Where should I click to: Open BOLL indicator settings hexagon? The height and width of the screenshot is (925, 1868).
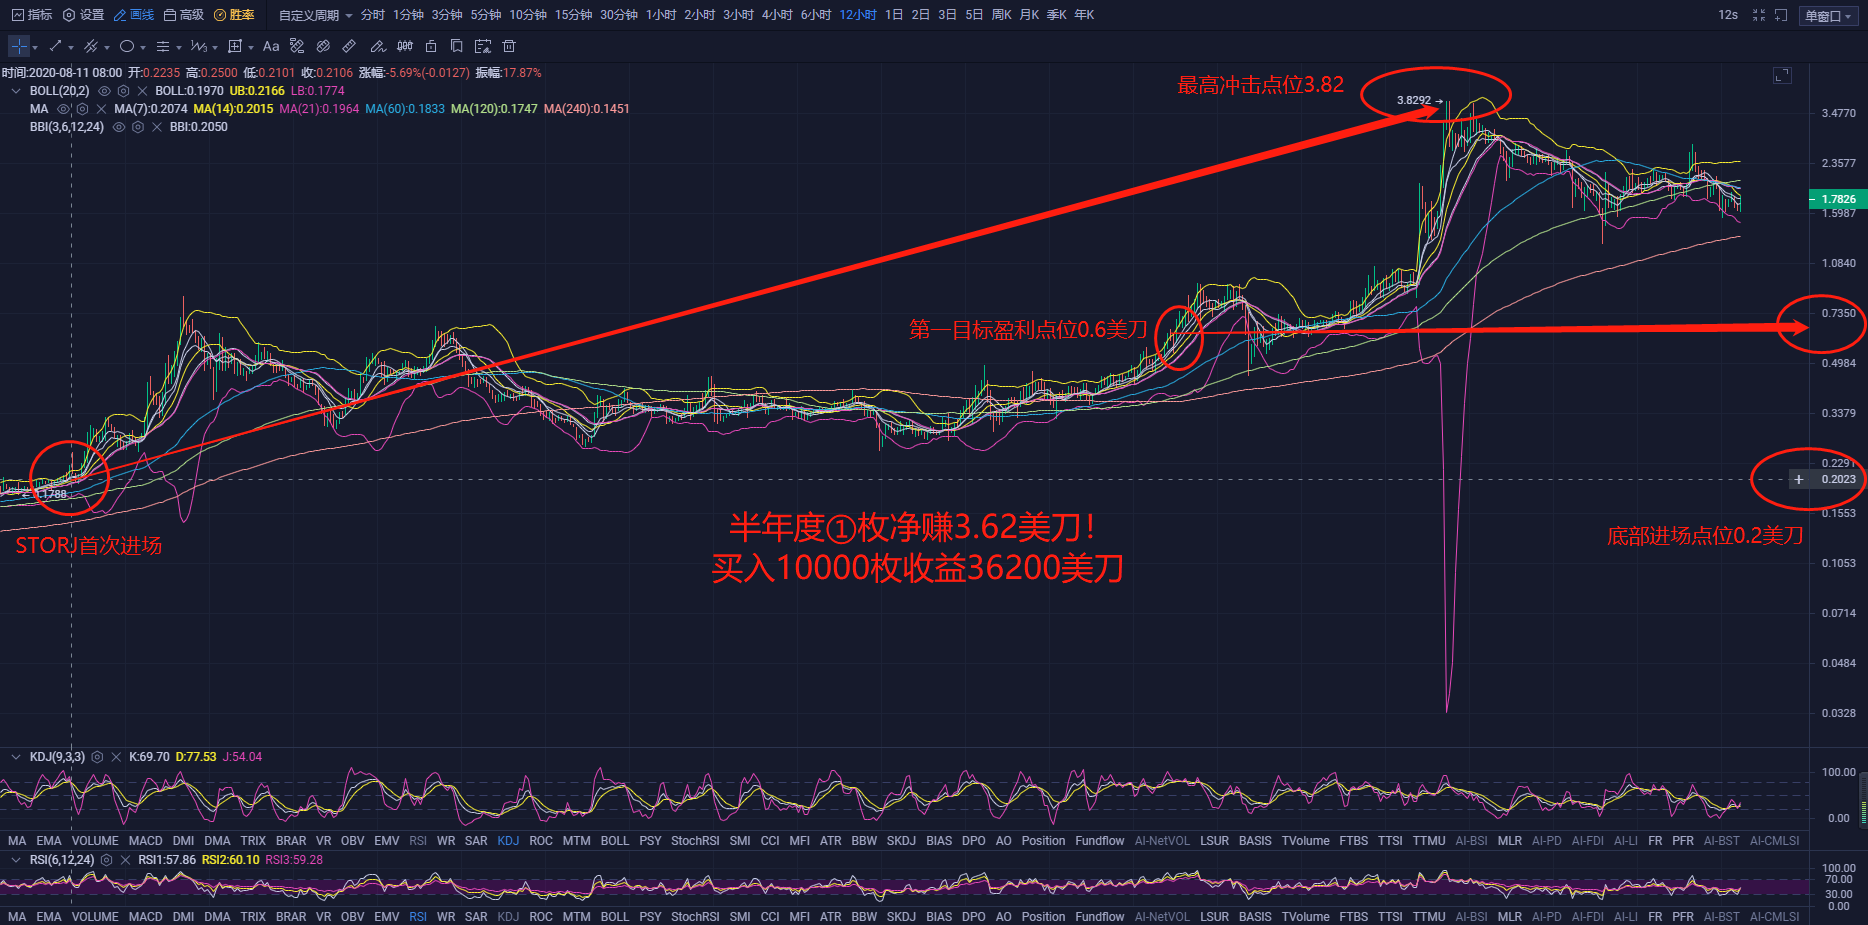point(123,91)
